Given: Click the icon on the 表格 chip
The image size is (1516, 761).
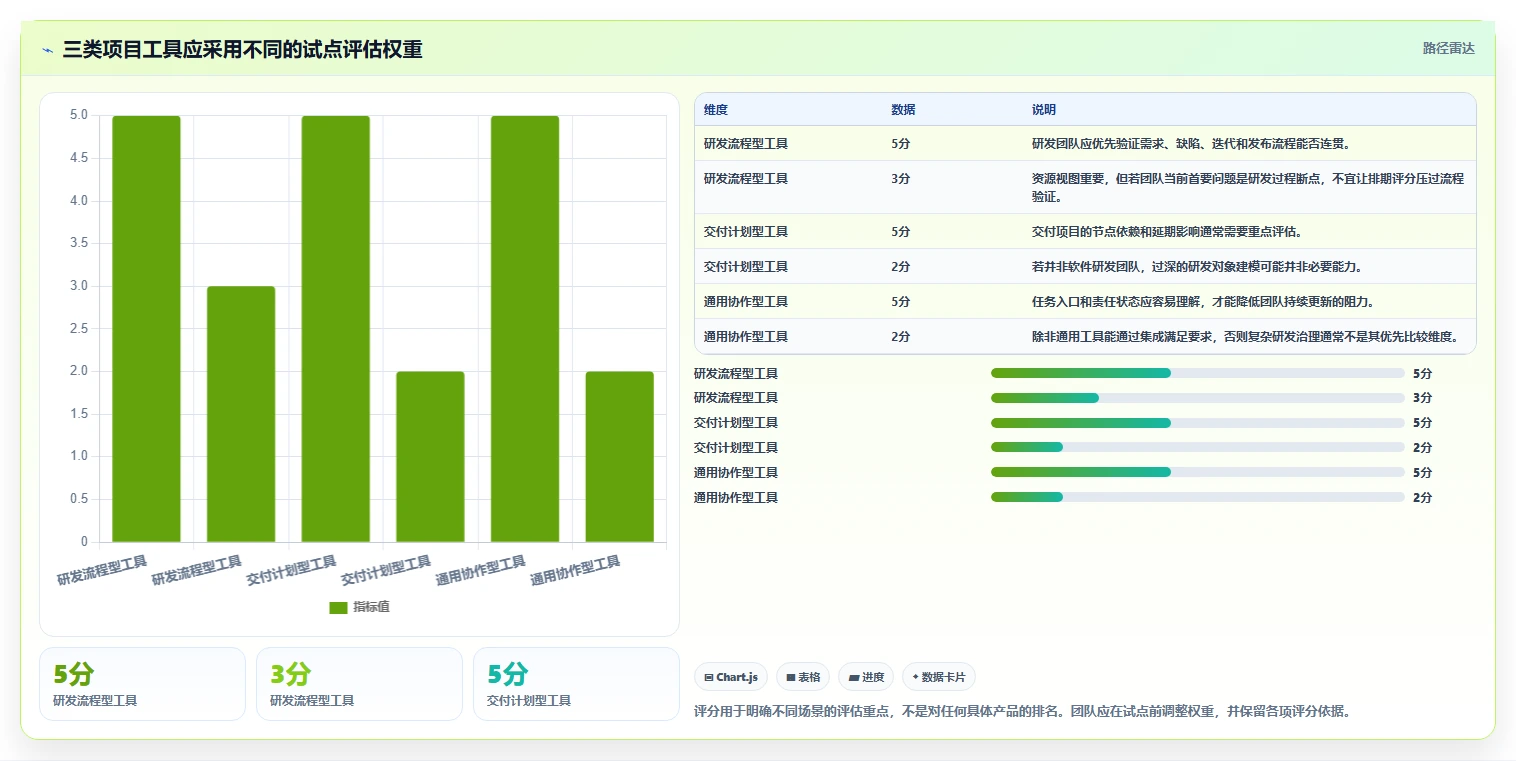Looking at the screenshot, I should 791,677.
